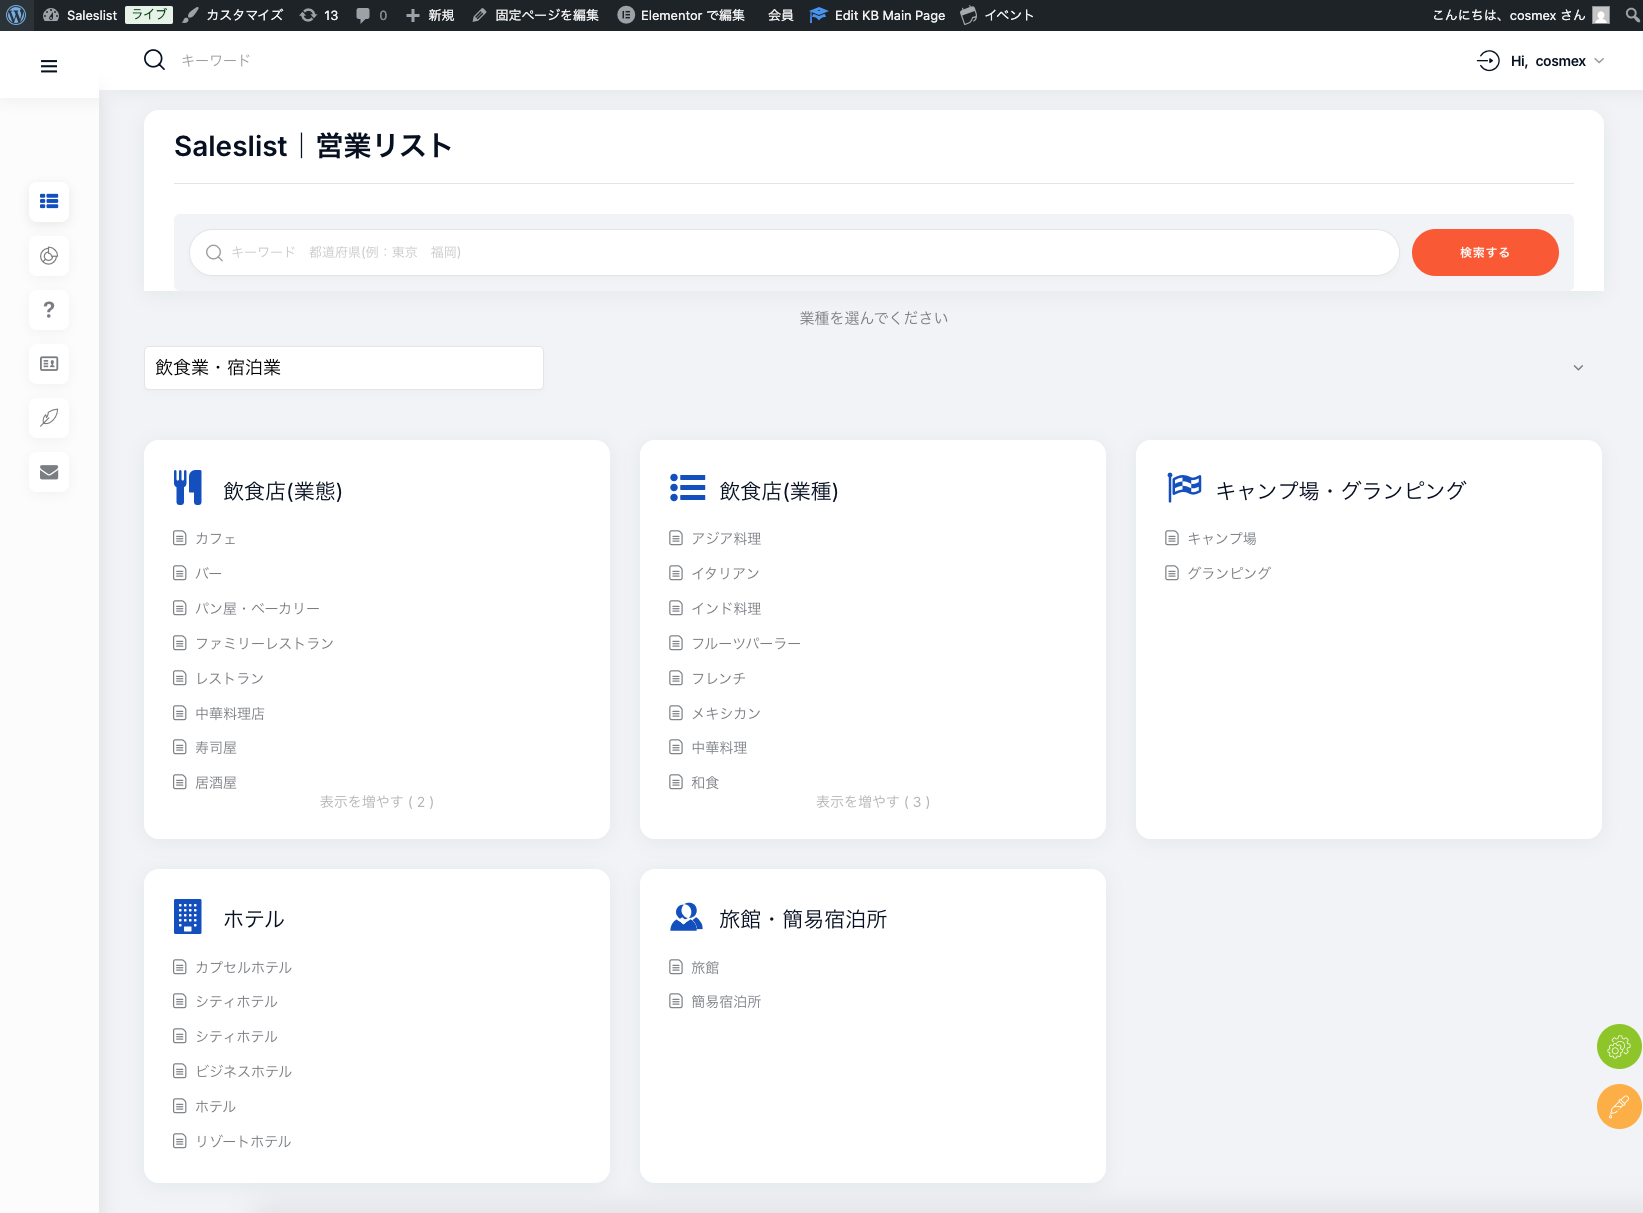Image resolution: width=1643 pixels, height=1213 pixels.
Task: Click the WordPress logo in admin bar
Action: (16, 15)
